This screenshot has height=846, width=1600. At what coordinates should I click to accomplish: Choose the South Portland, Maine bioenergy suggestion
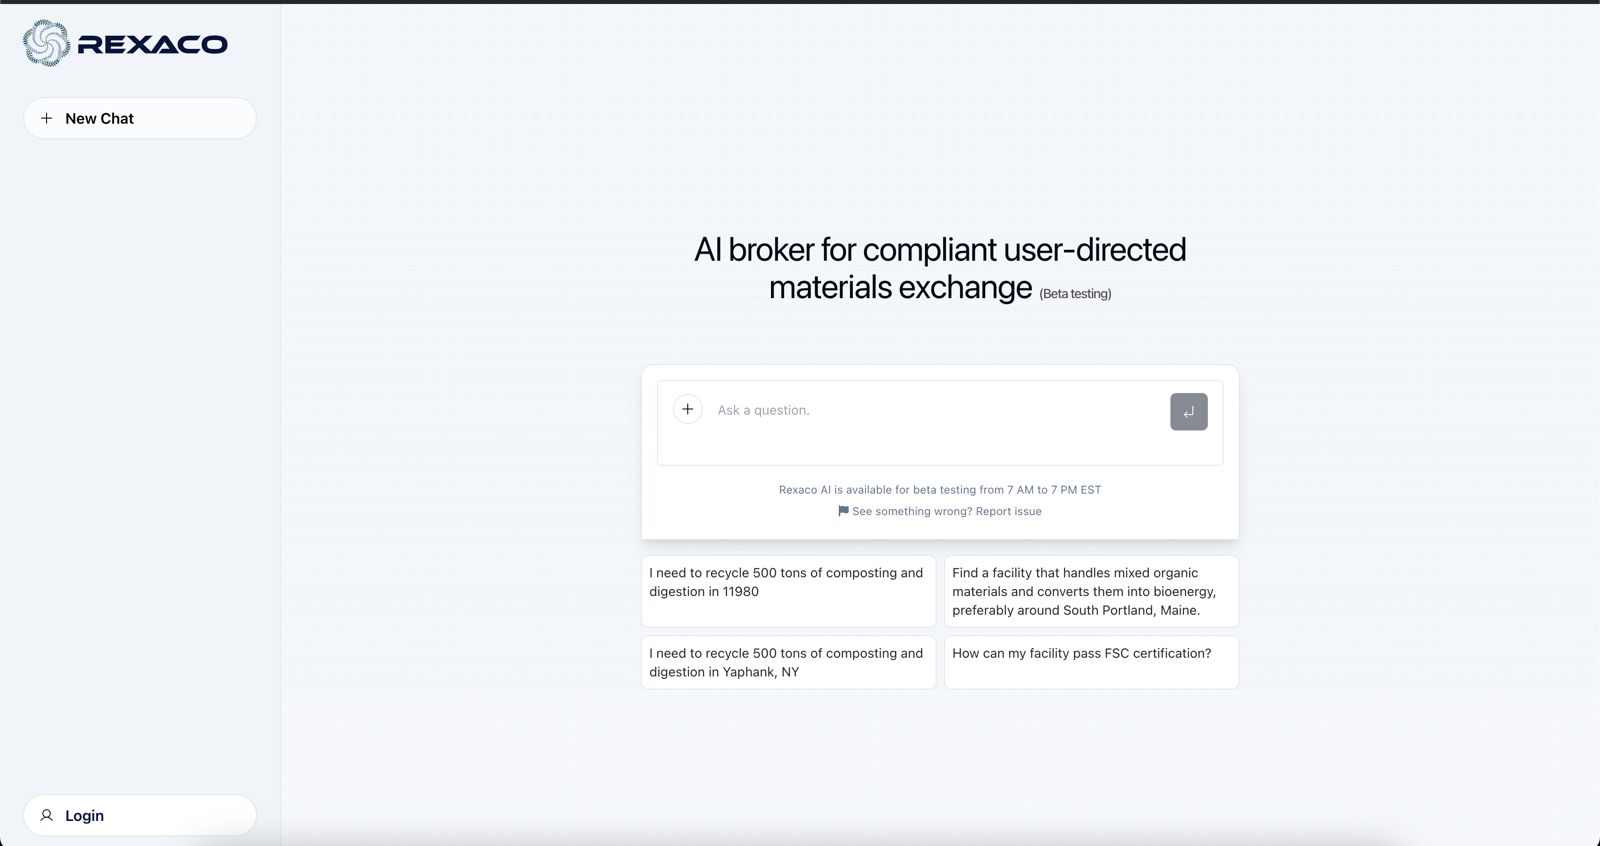point(1091,591)
